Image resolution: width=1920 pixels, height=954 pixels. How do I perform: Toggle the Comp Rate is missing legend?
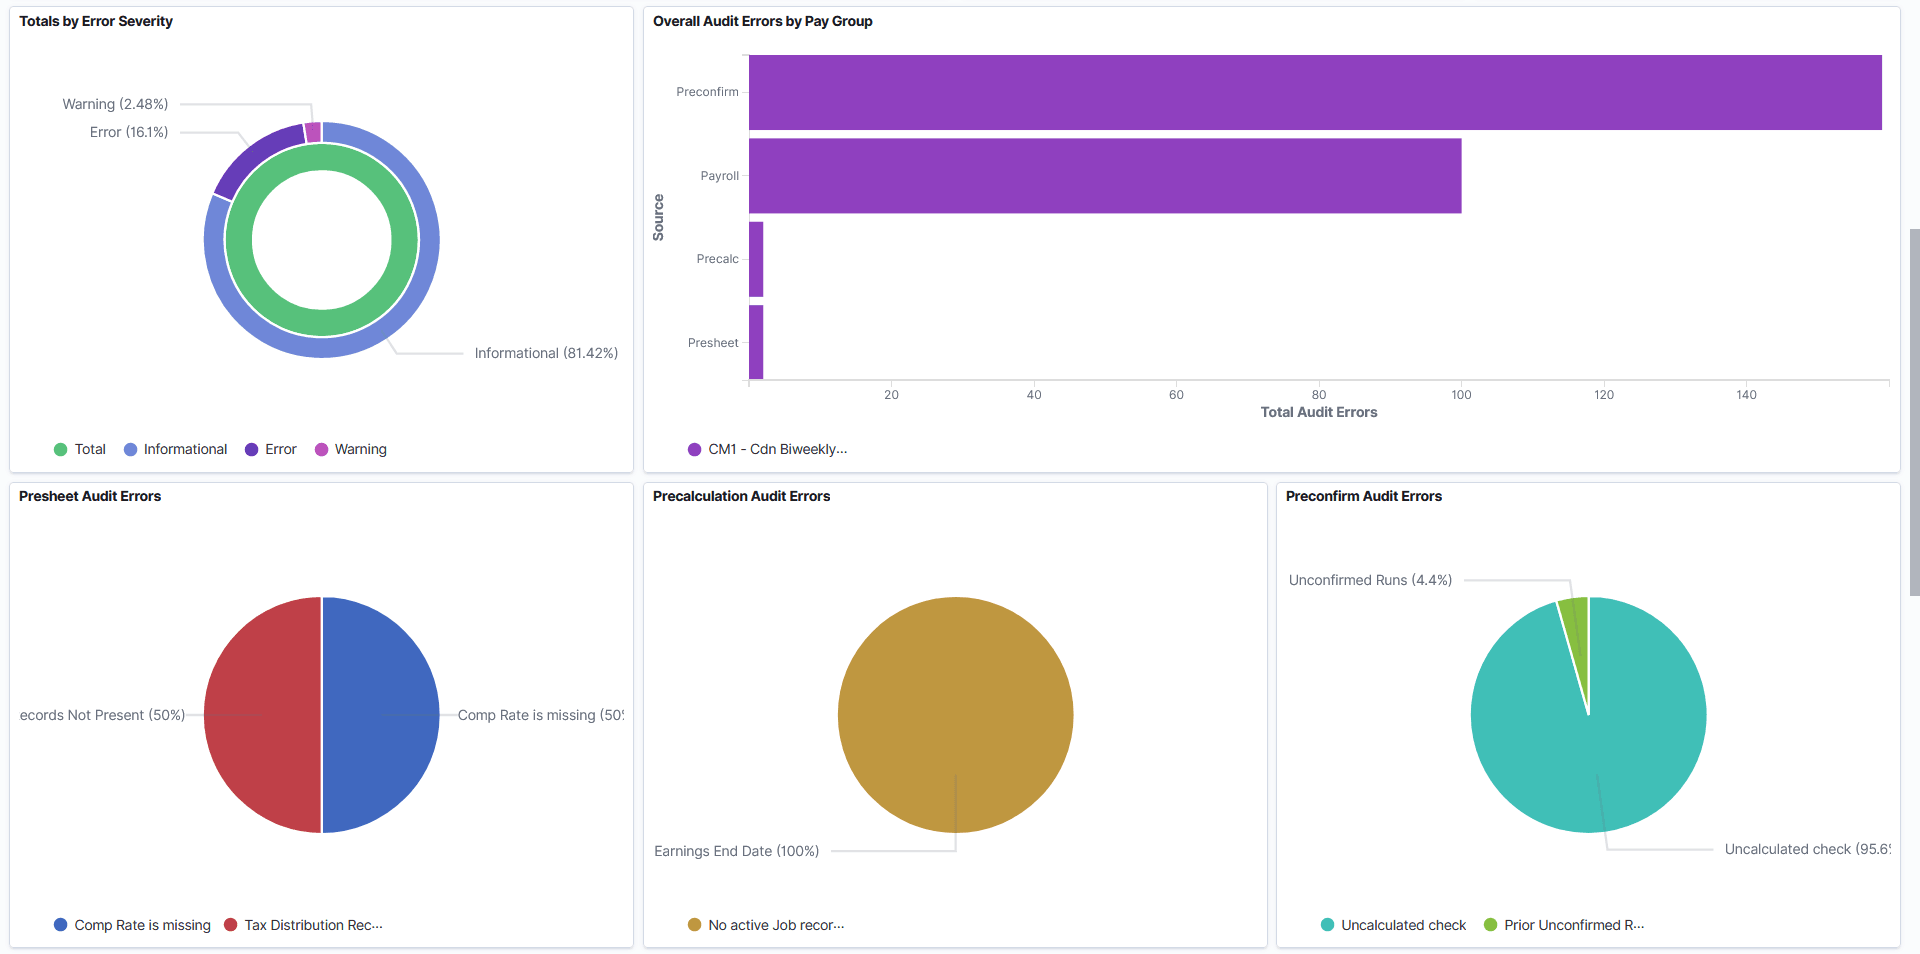click(131, 925)
